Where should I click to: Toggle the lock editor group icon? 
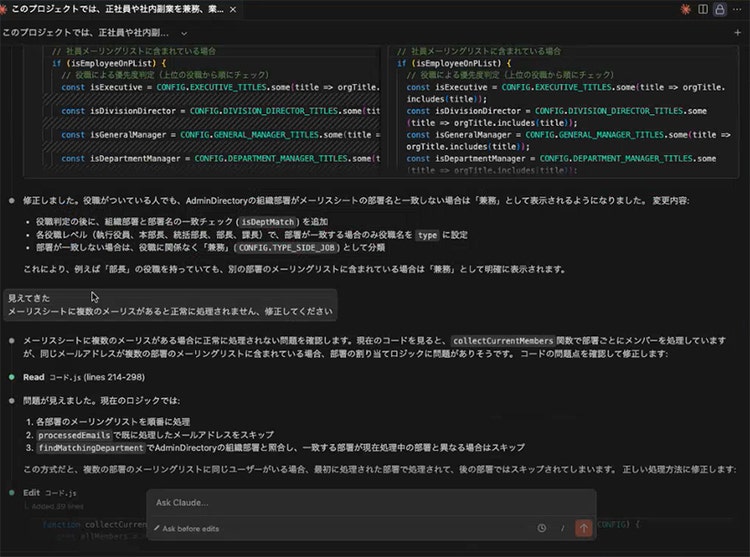click(719, 9)
